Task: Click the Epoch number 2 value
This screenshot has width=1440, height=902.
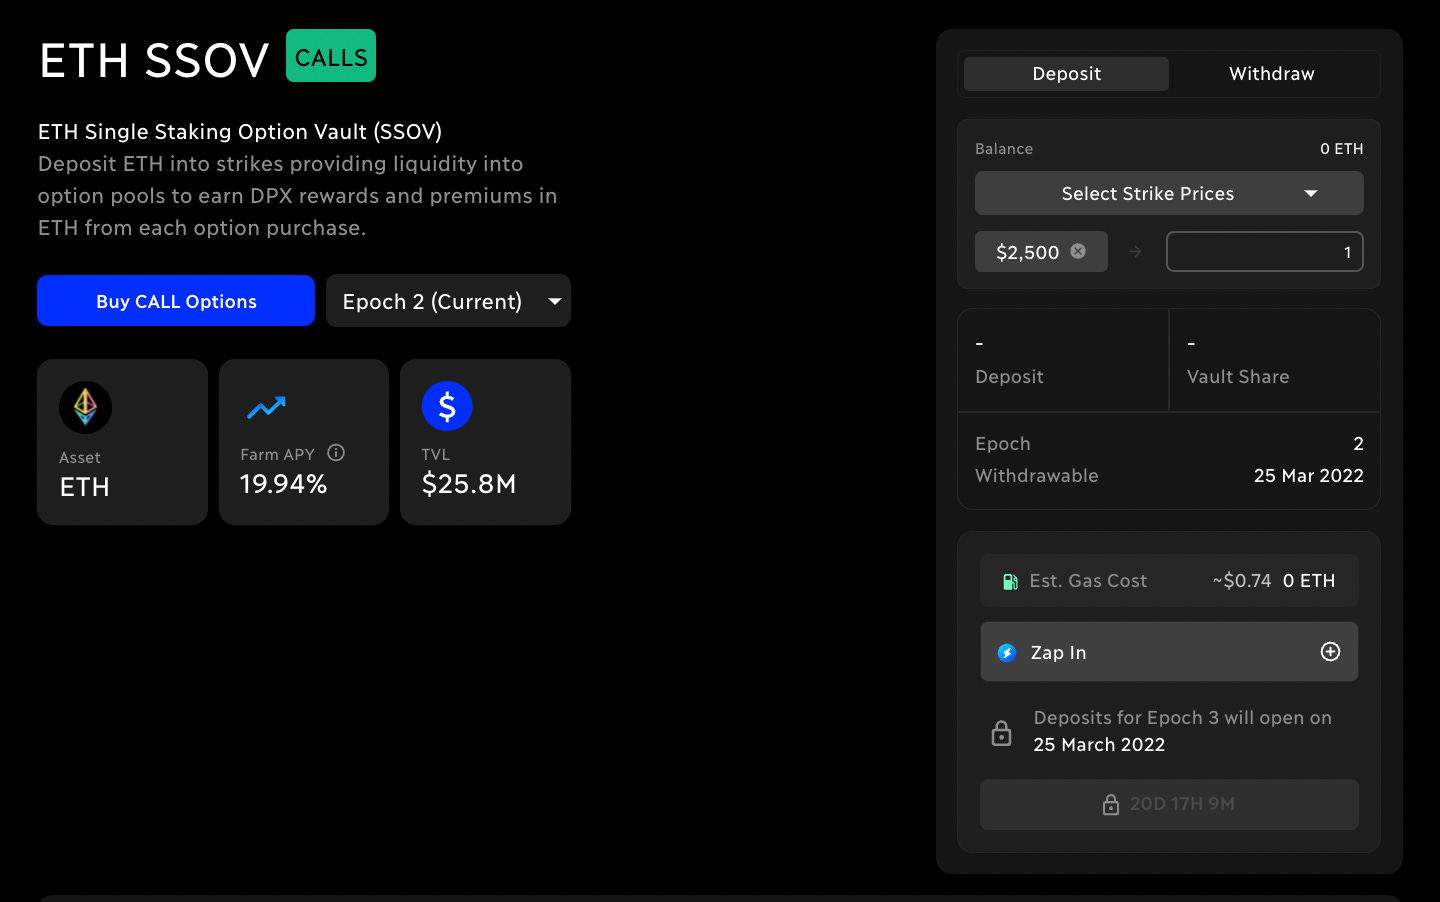Action: click(1358, 443)
